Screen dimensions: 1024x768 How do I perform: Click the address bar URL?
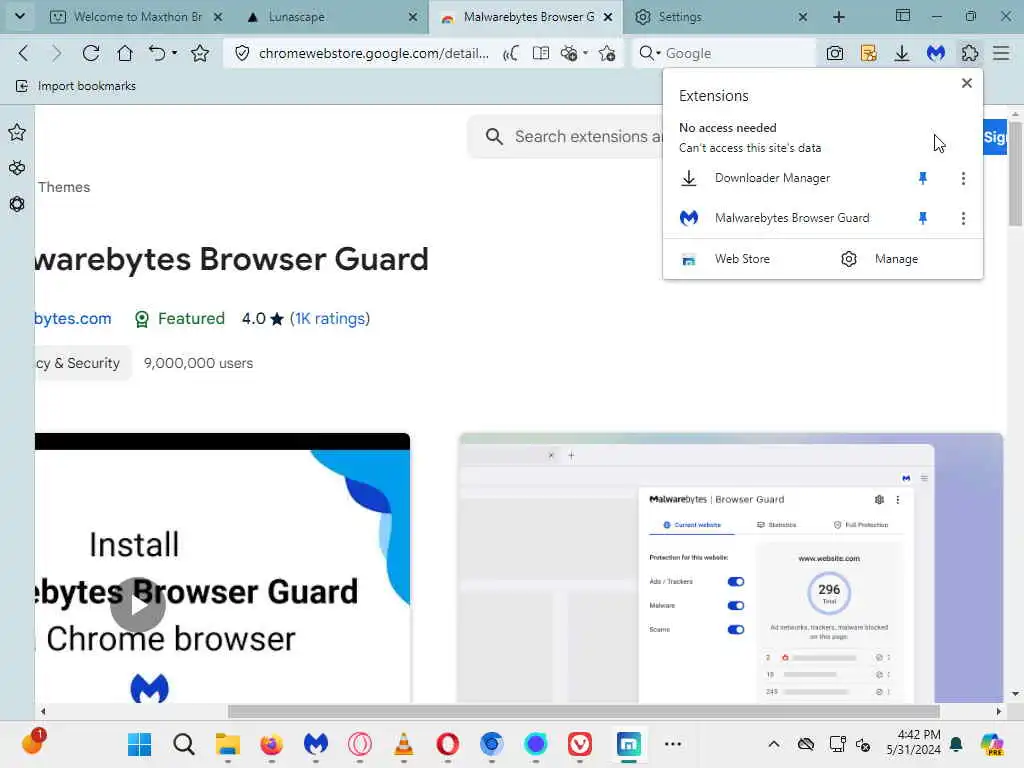tap(374, 54)
